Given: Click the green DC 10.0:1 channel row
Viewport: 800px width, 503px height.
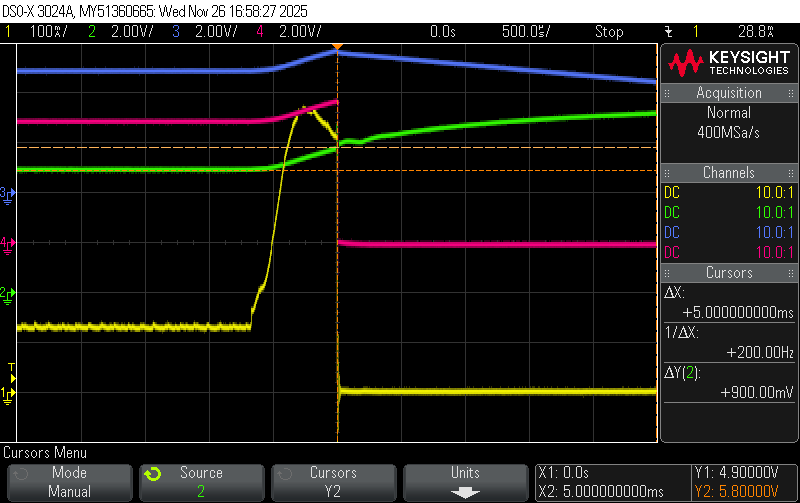Looking at the screenshot, I should pyautogui.click(x=729, y=212).
